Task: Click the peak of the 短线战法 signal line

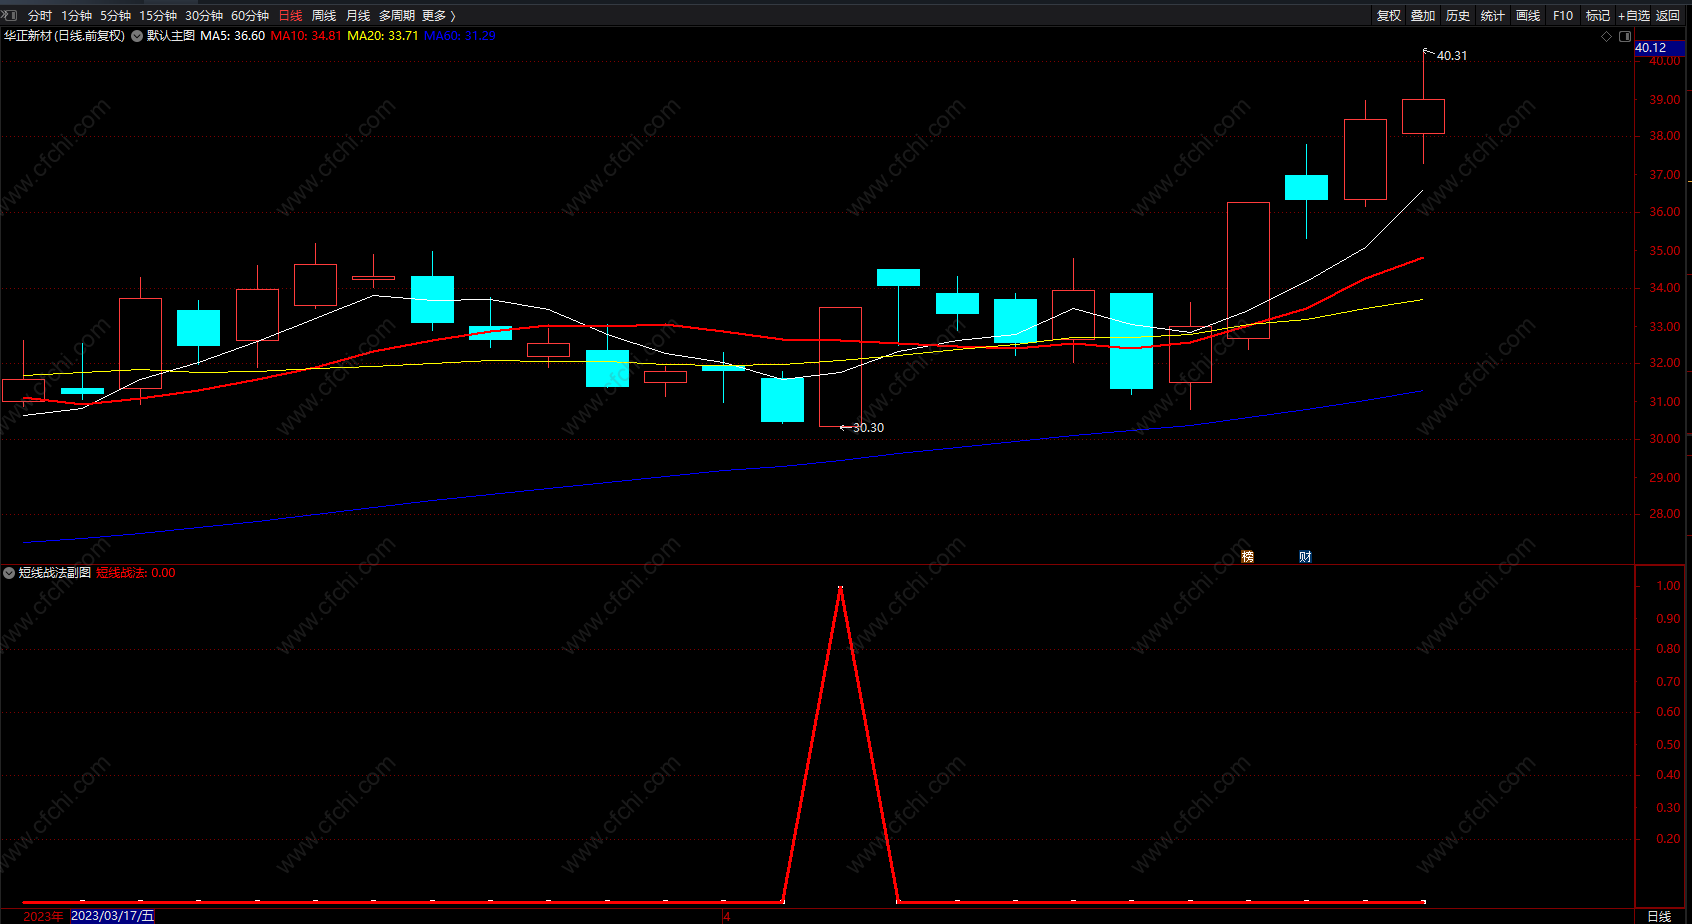Action: pos(840,588)
